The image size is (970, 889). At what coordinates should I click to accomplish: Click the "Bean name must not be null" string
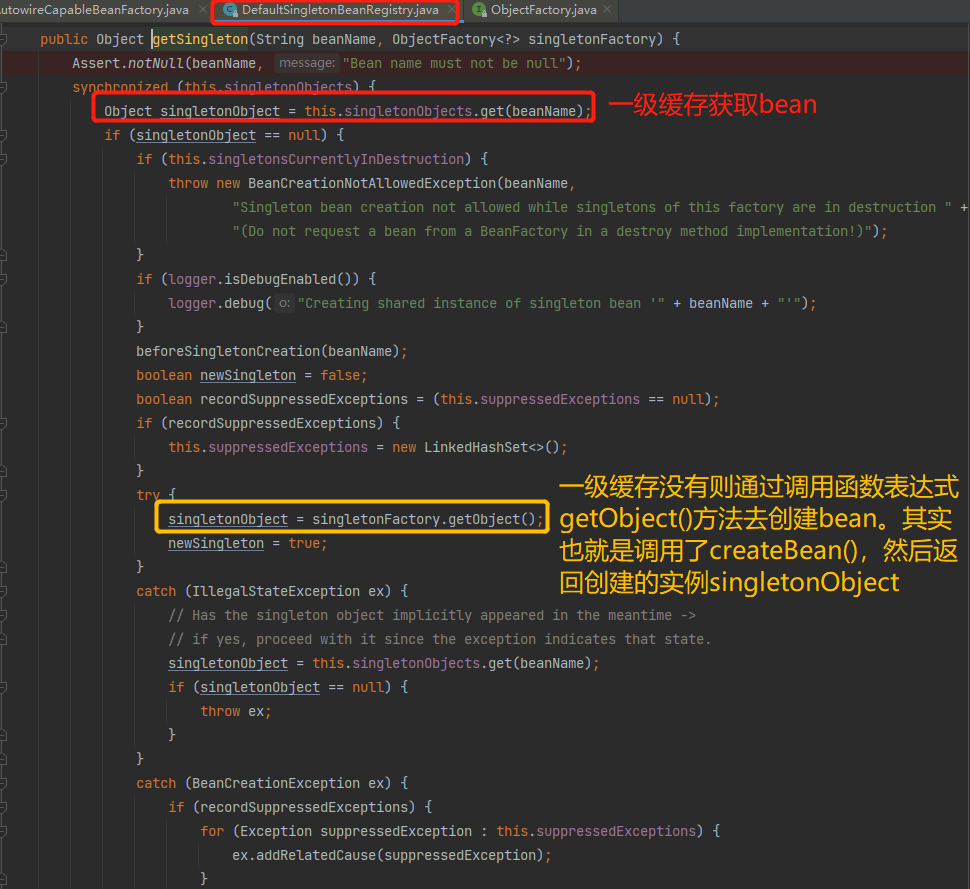coord(455,63)
